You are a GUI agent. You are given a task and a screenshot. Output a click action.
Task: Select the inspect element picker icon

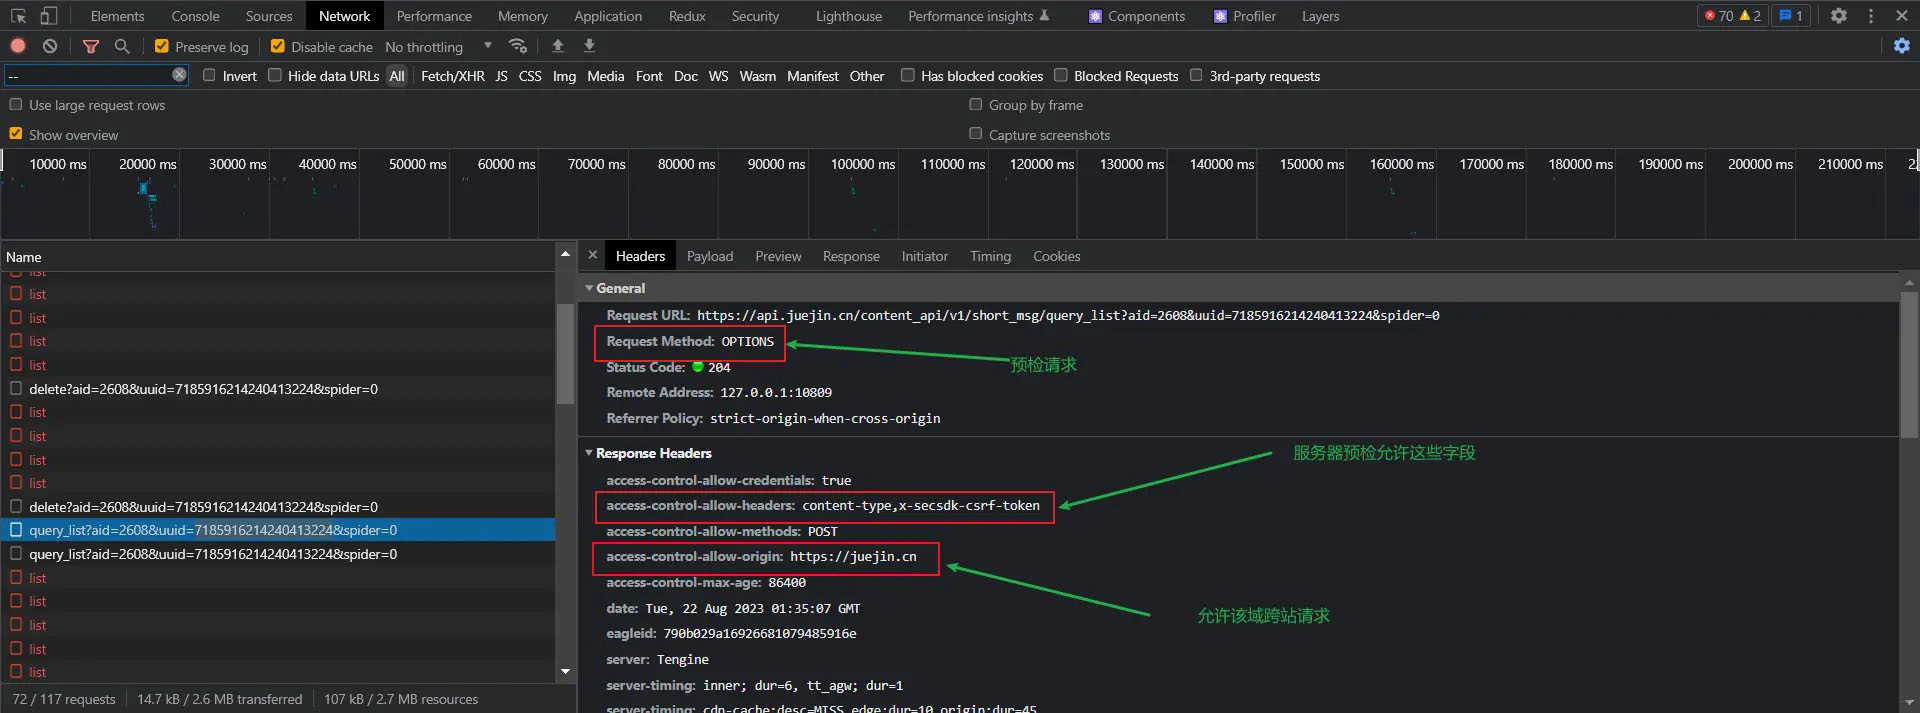[18, 16]
